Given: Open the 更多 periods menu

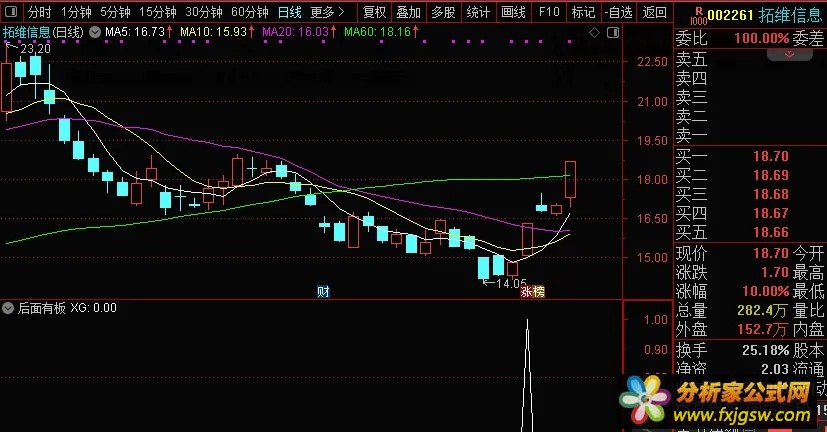Looking at the screenshot, I should [x=327, y=12].
